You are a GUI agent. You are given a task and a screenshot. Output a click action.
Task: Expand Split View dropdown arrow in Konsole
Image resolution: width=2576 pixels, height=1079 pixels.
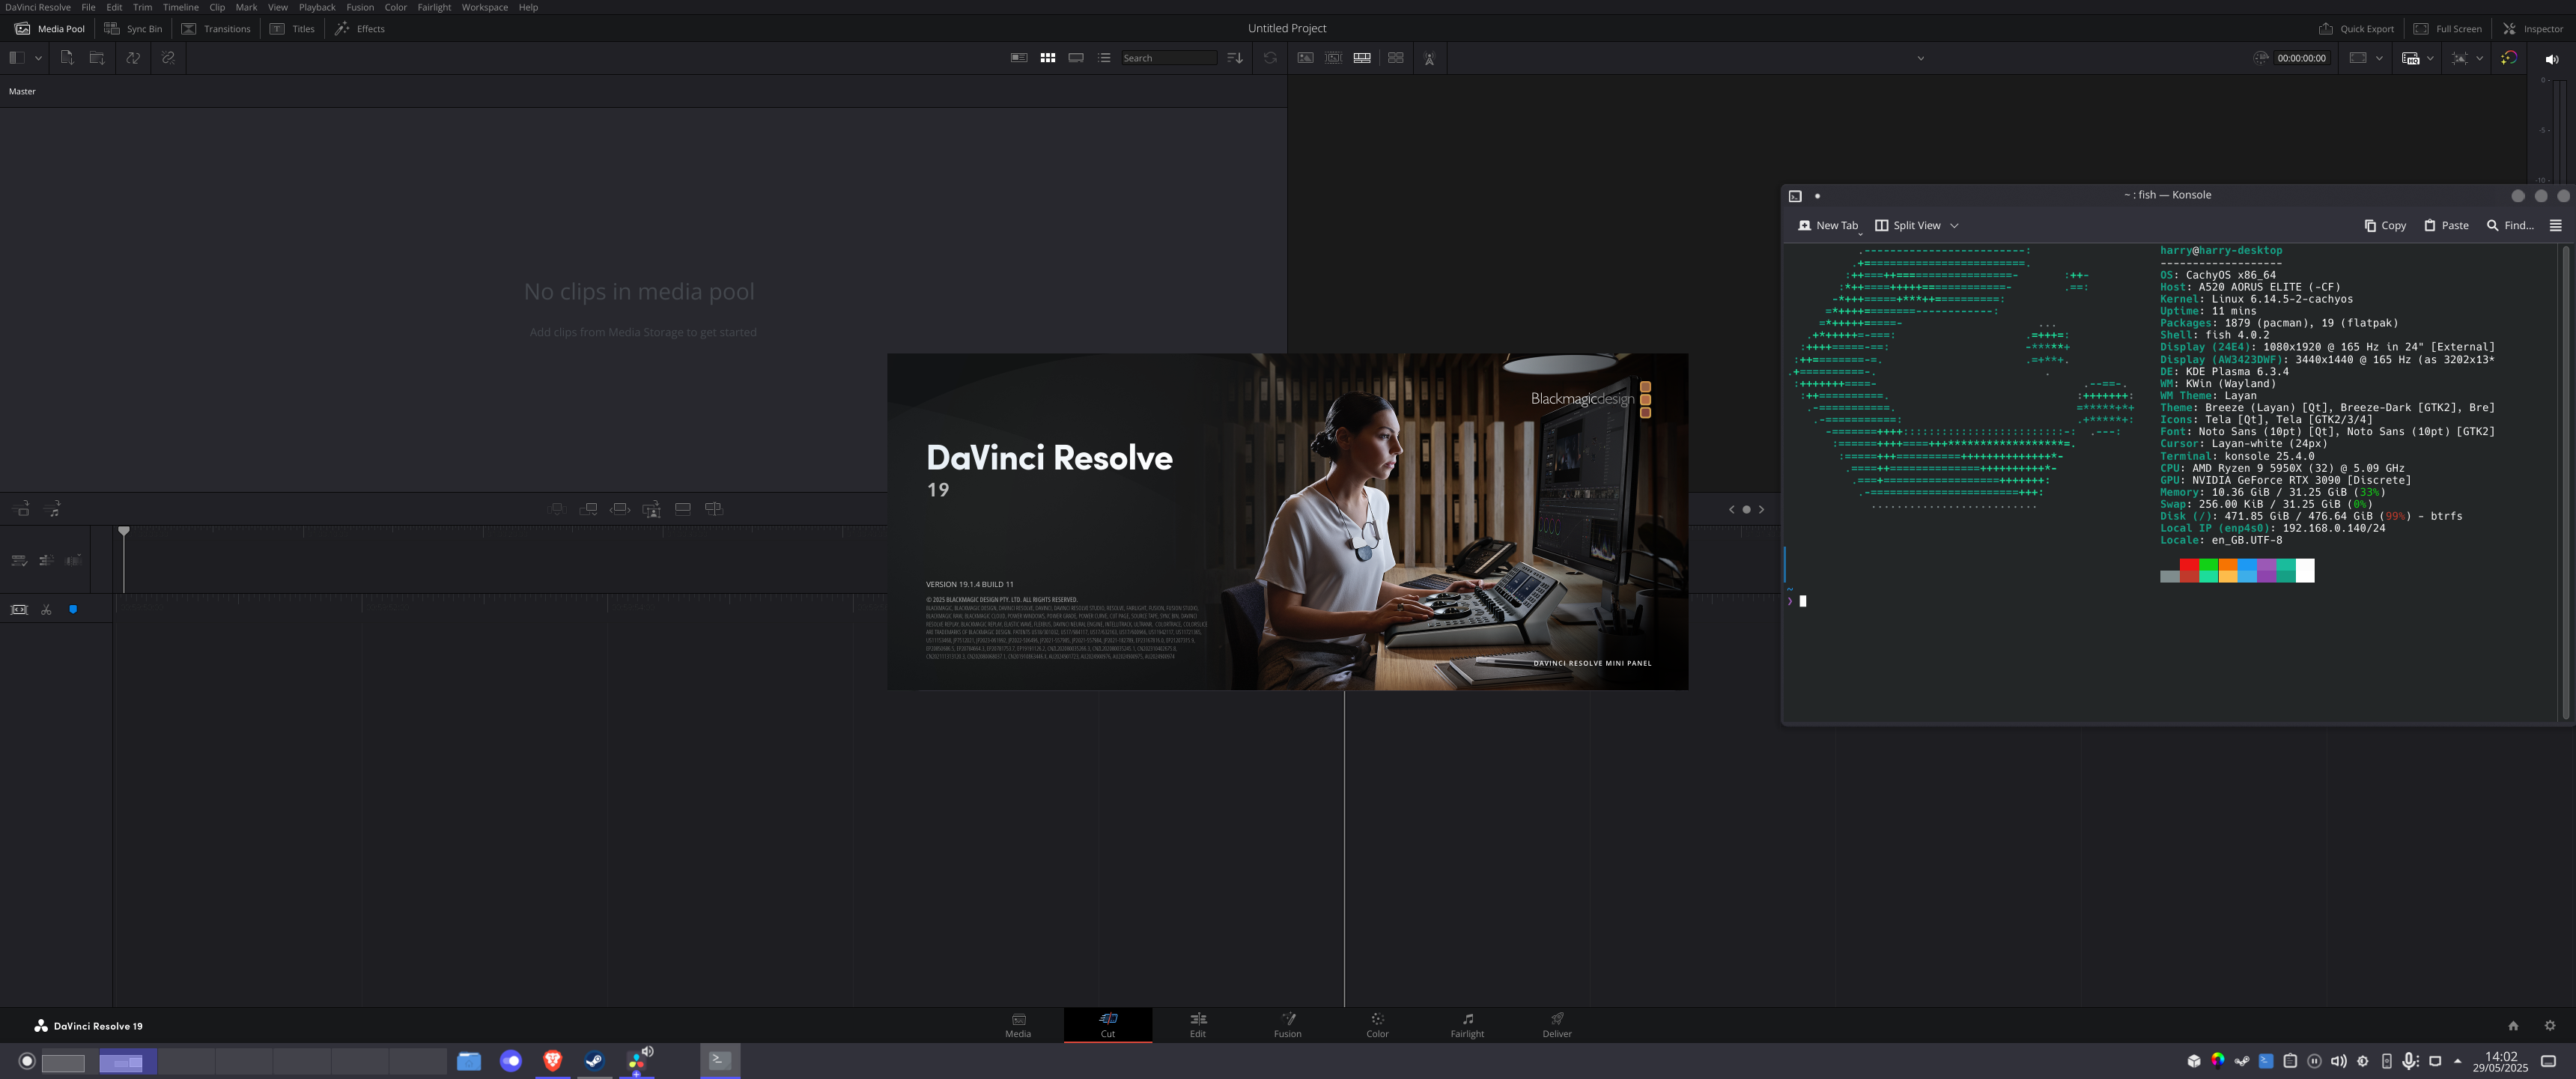pyautogui.click(x=1954, y=226)
